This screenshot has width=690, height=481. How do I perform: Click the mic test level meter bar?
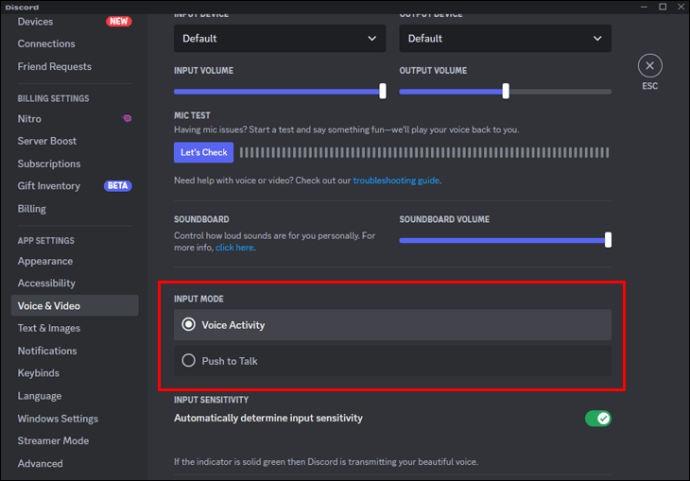[424, 153]
